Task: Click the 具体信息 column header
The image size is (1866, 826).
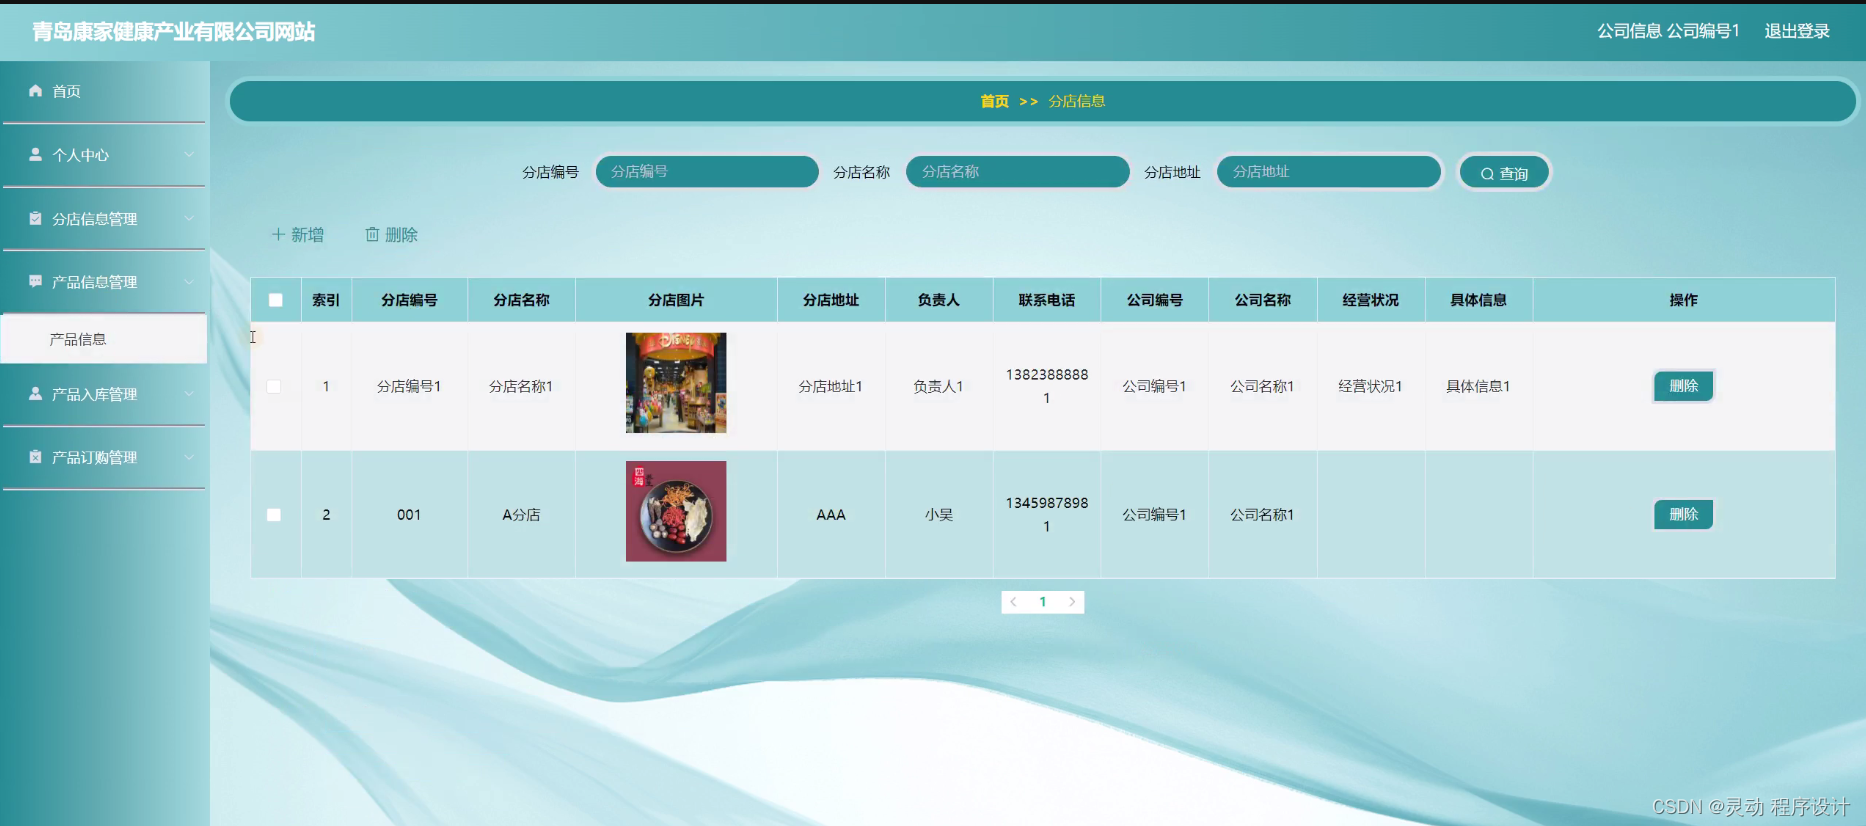Action: coord(1479,300)
